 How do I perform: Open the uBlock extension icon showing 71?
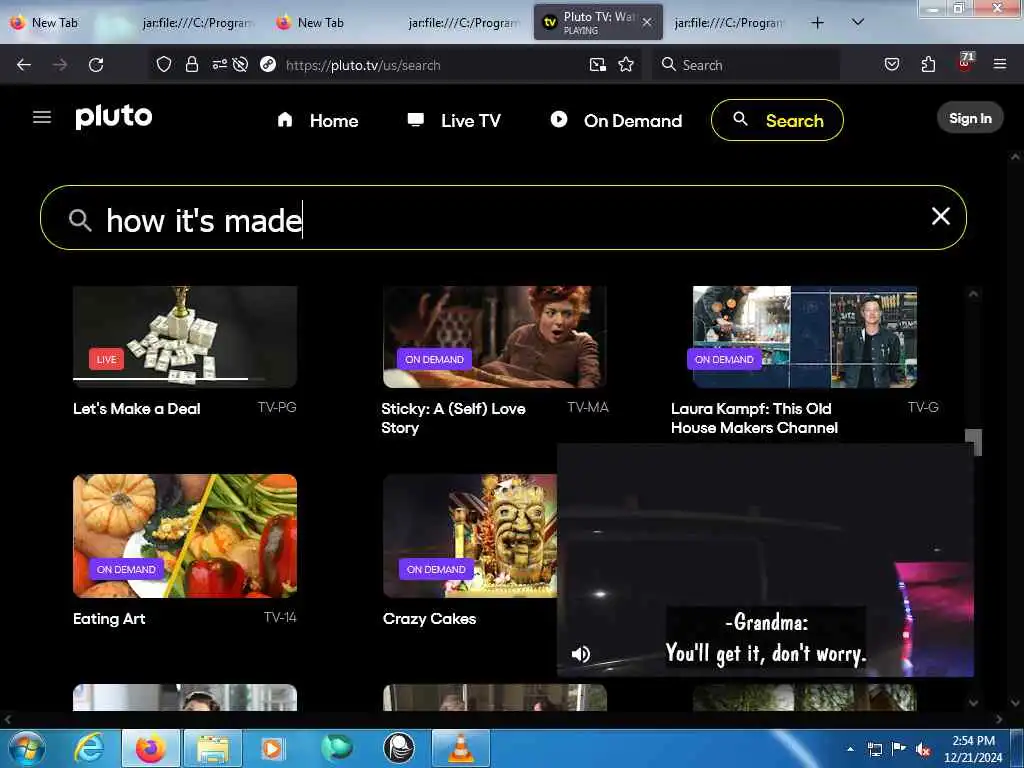pos(965,63)
